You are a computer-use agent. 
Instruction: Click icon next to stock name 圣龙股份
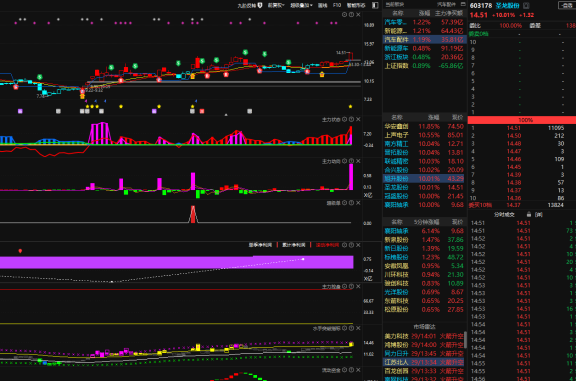[x=526, y=6]
